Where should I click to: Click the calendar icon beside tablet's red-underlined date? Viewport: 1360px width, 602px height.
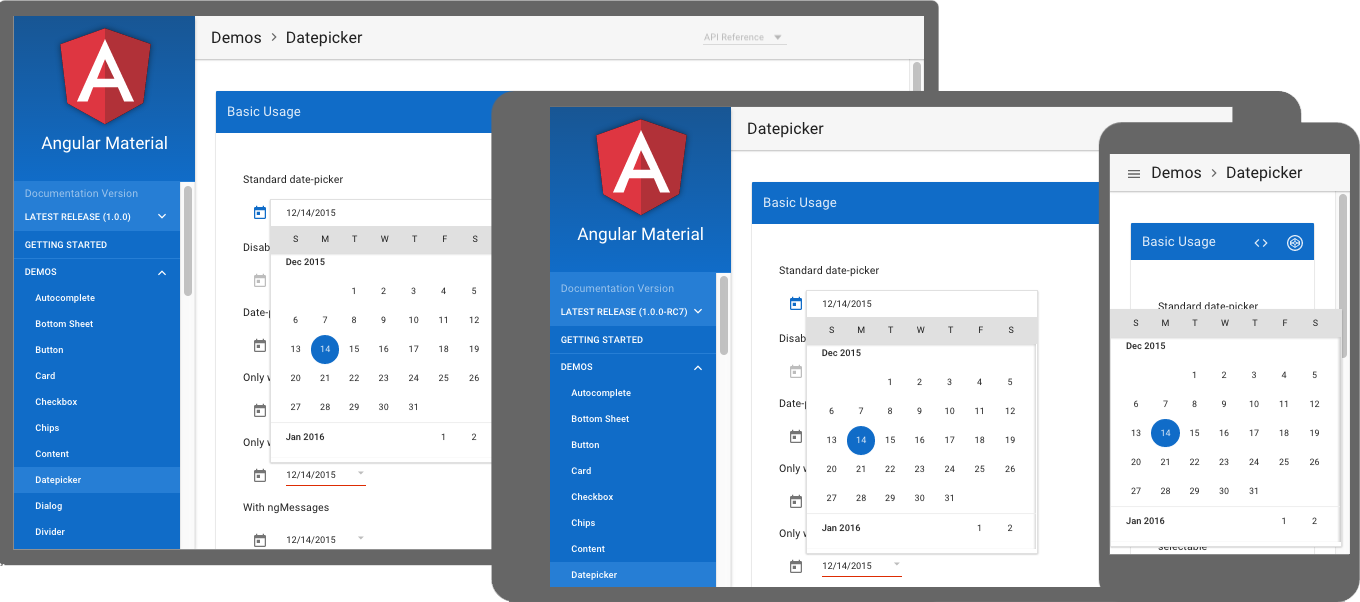(x=796, y=566)
